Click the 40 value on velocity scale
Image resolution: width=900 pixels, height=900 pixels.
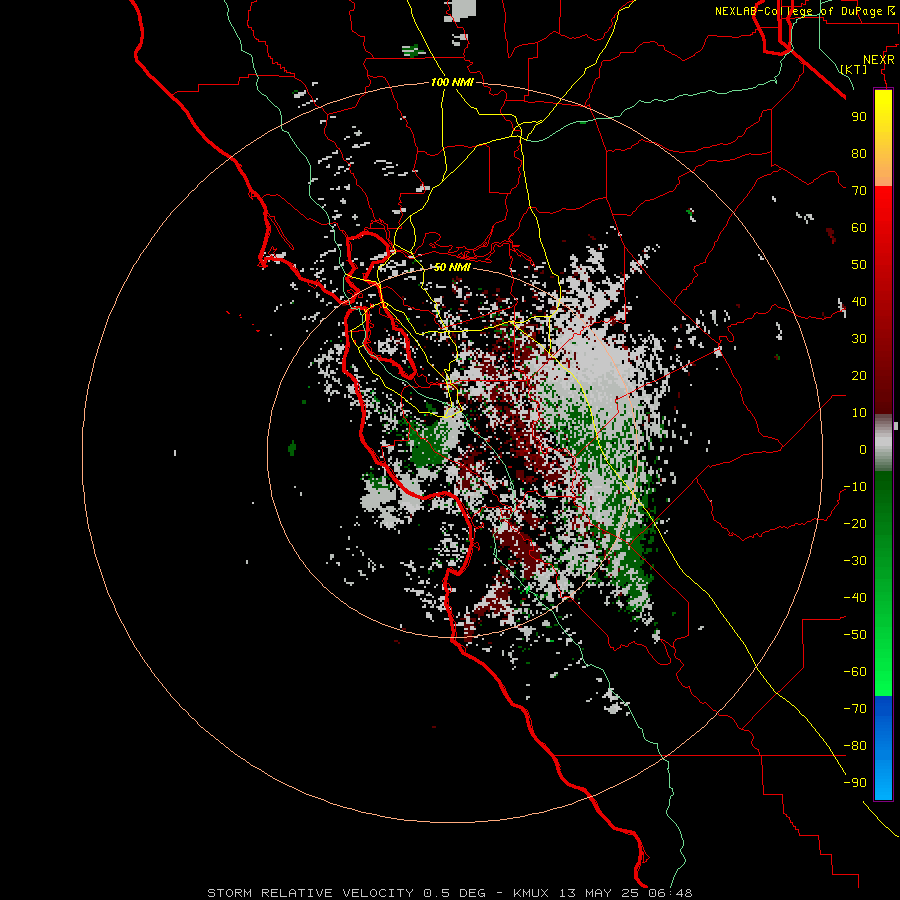pyautogui.click(x=859, y=301)
